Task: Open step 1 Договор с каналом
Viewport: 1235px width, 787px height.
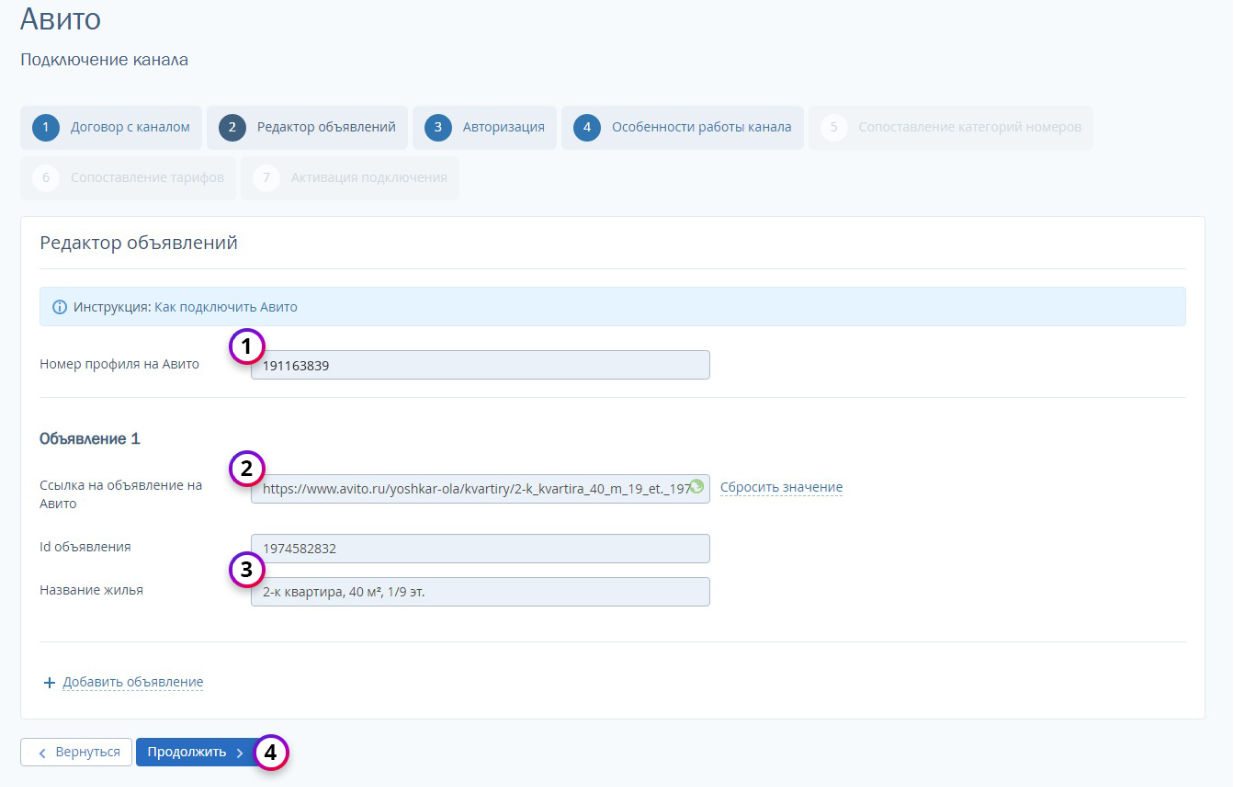Action: pos(111,128)
